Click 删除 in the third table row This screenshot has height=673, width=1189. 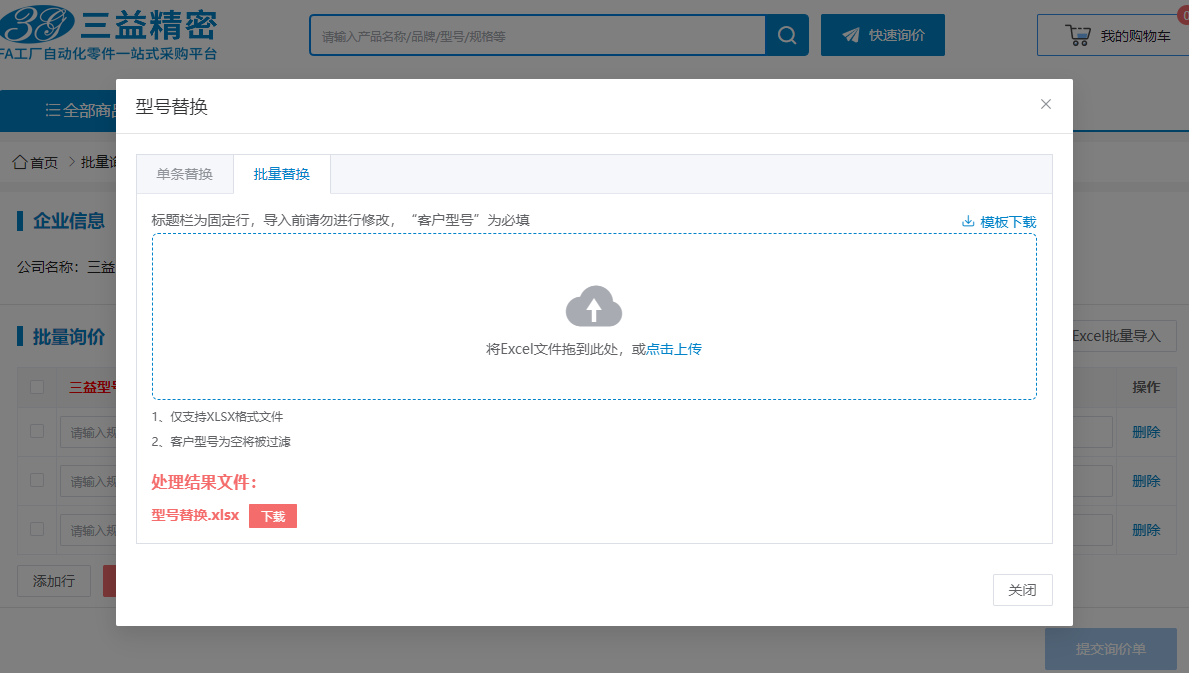point(1146,531)
